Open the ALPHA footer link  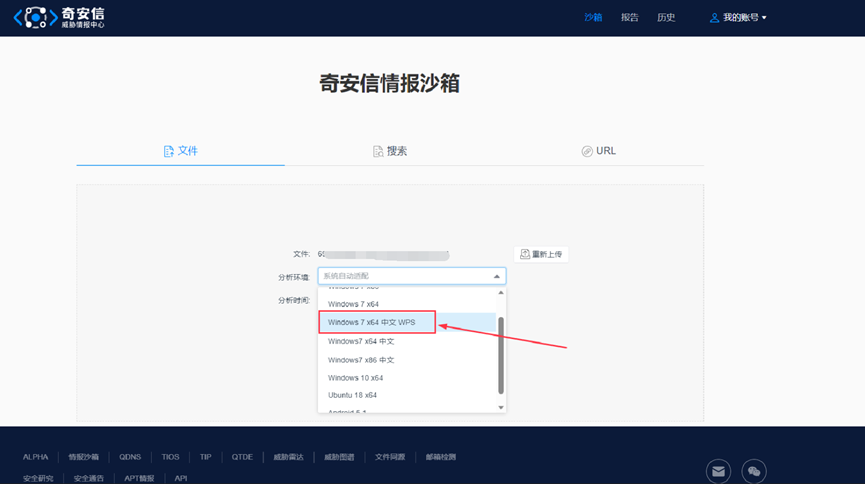click(x=35, y=457)
